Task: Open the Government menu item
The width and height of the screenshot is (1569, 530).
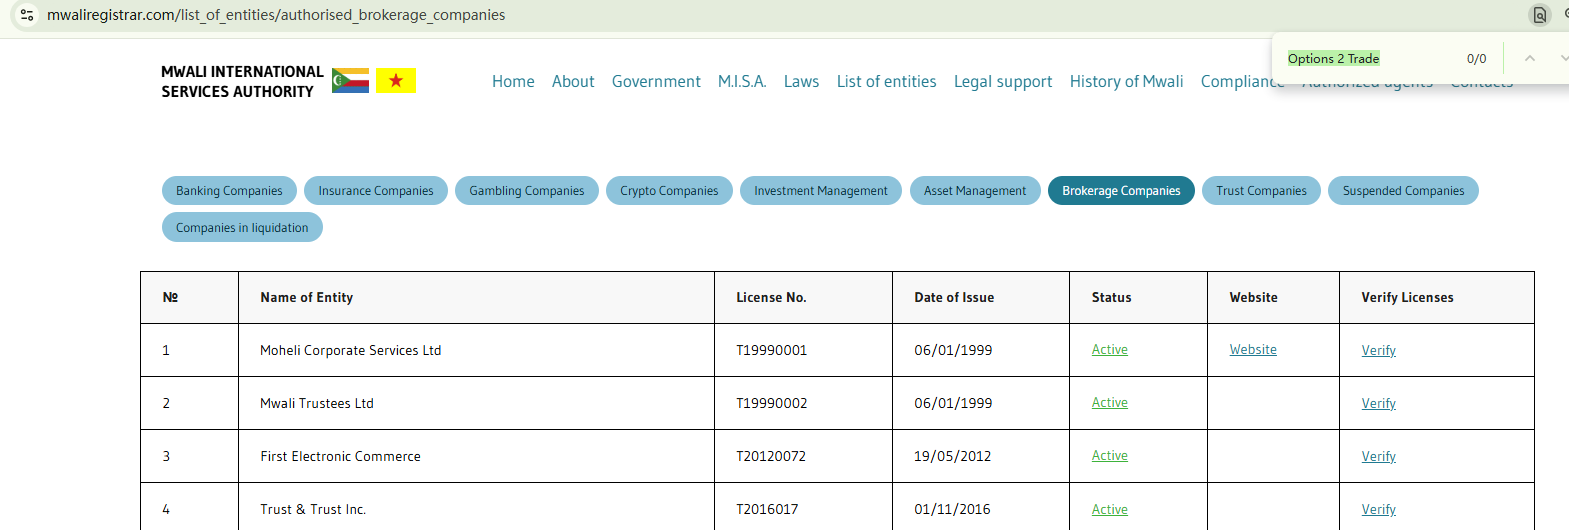Action: click(x=656, y=82)
